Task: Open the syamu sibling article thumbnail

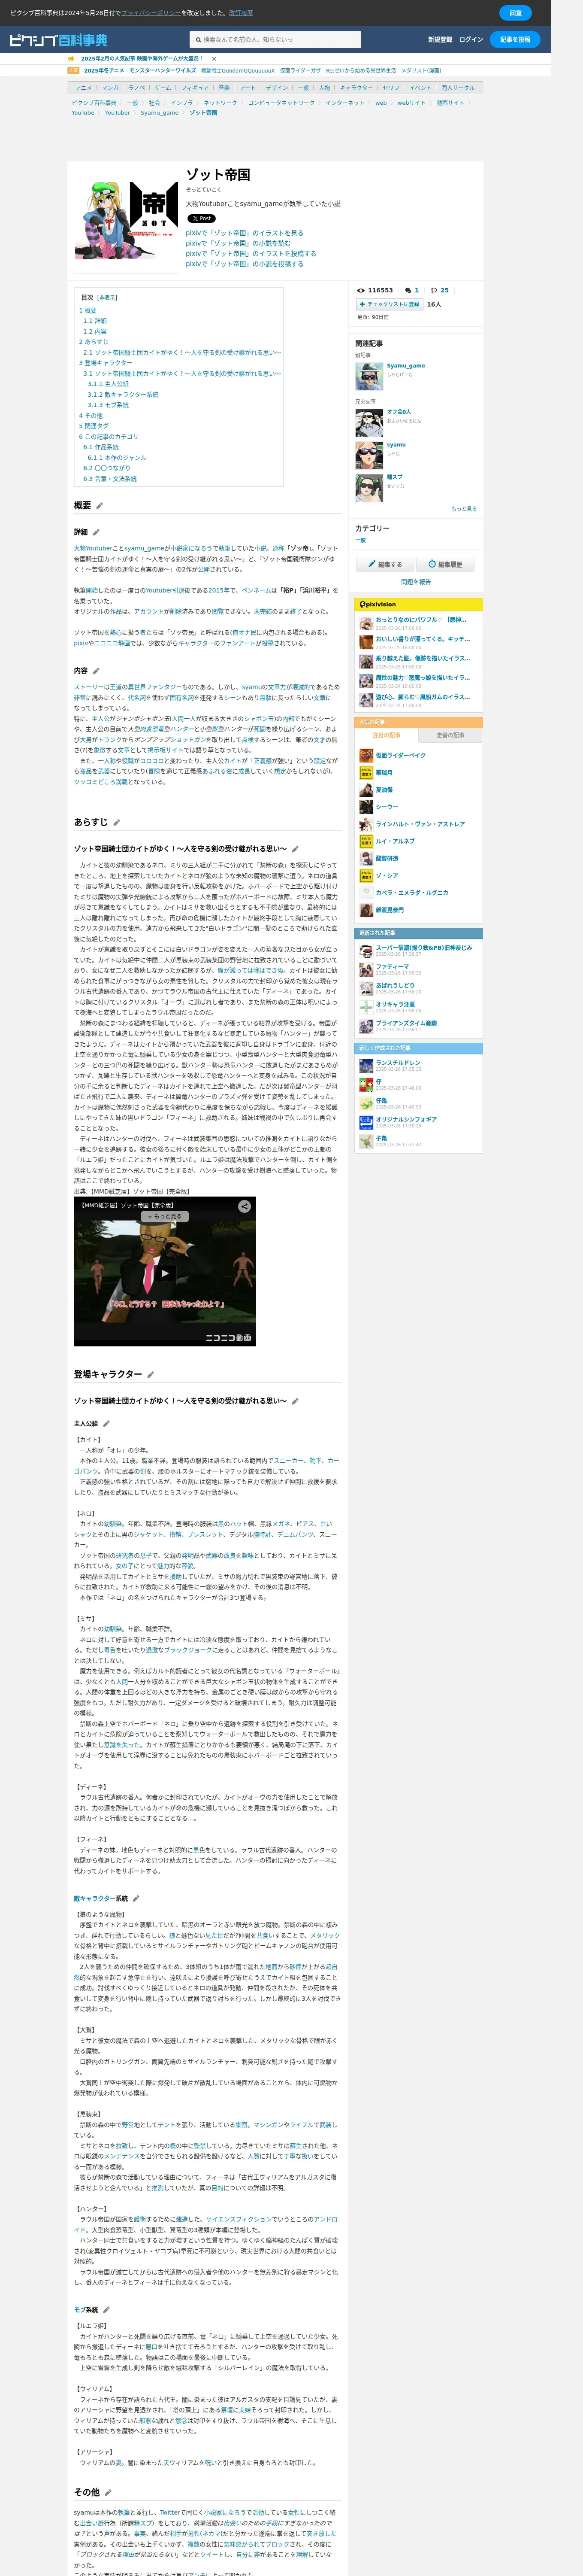Action: coord(368,455)
